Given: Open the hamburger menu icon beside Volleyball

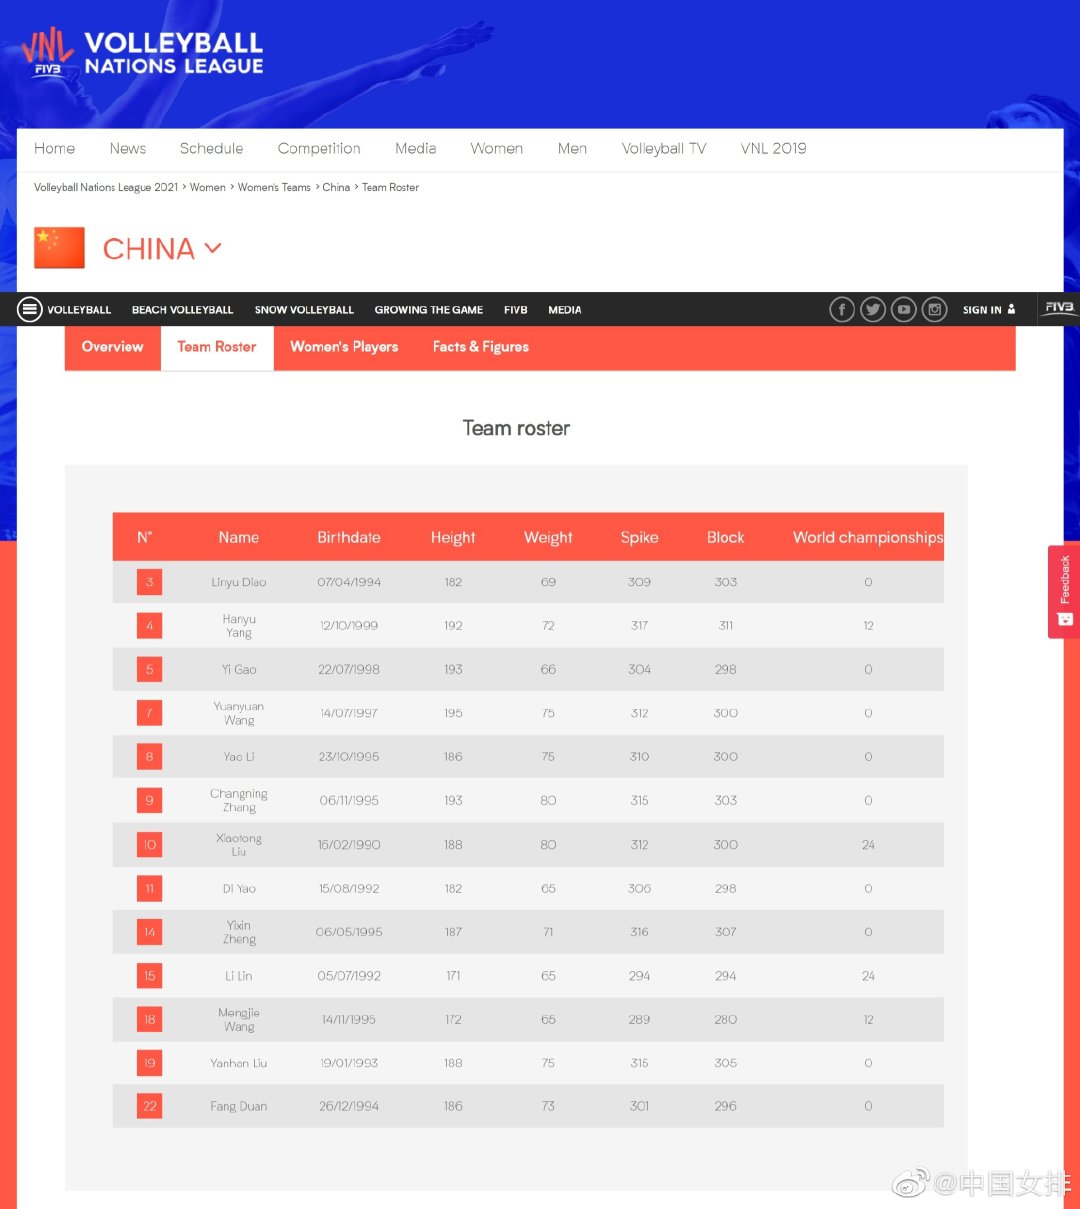Looking at the screenshot, I should tap(30, 310).
